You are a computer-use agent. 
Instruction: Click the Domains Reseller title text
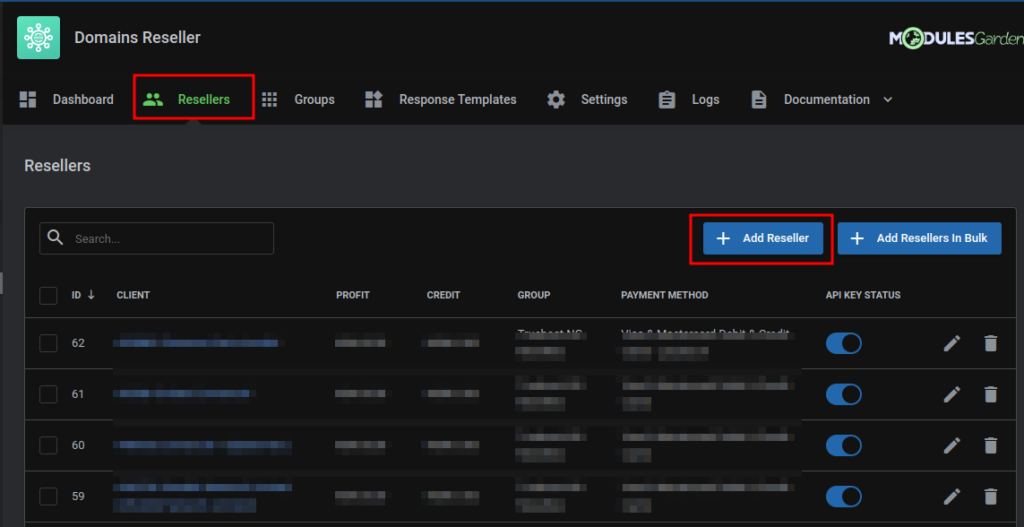pos(137,38)
